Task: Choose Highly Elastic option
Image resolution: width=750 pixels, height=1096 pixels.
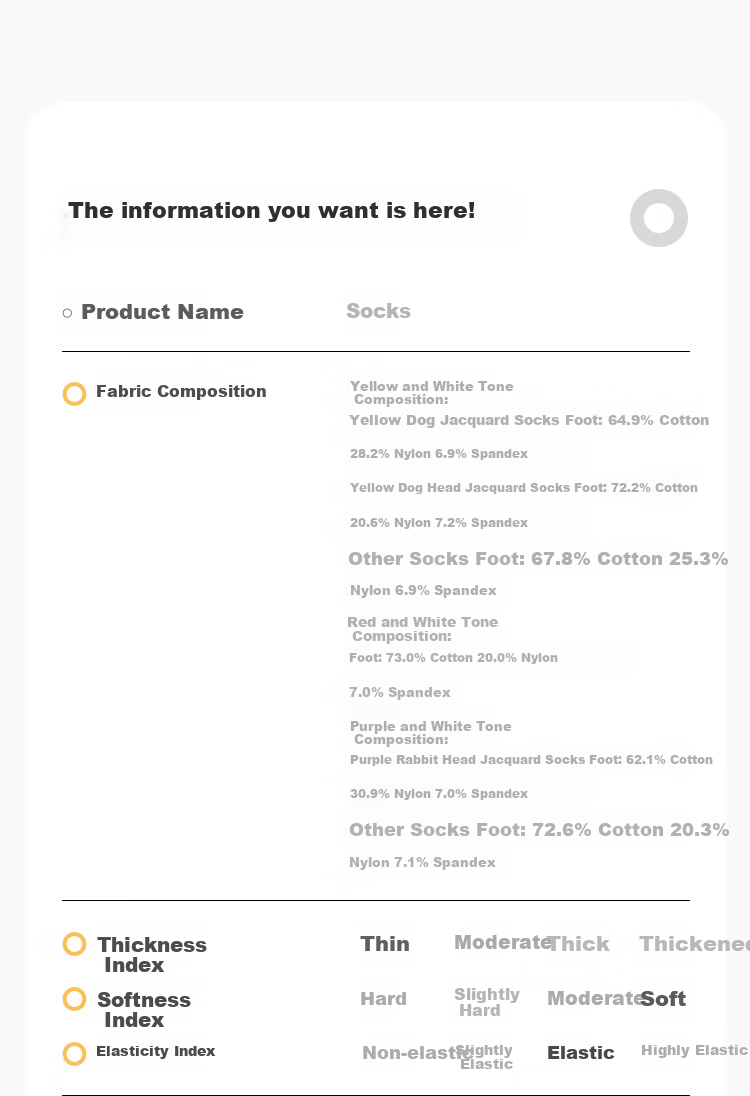Action: (x=694, y=1050)
